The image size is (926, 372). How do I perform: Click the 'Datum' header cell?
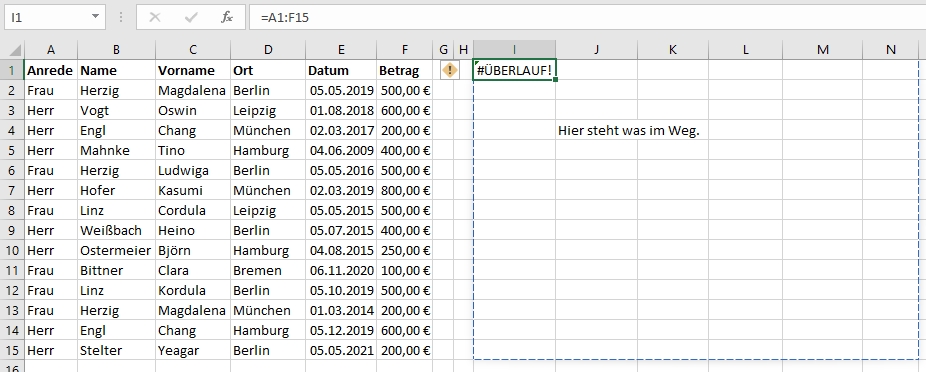(x=341, y=70)
